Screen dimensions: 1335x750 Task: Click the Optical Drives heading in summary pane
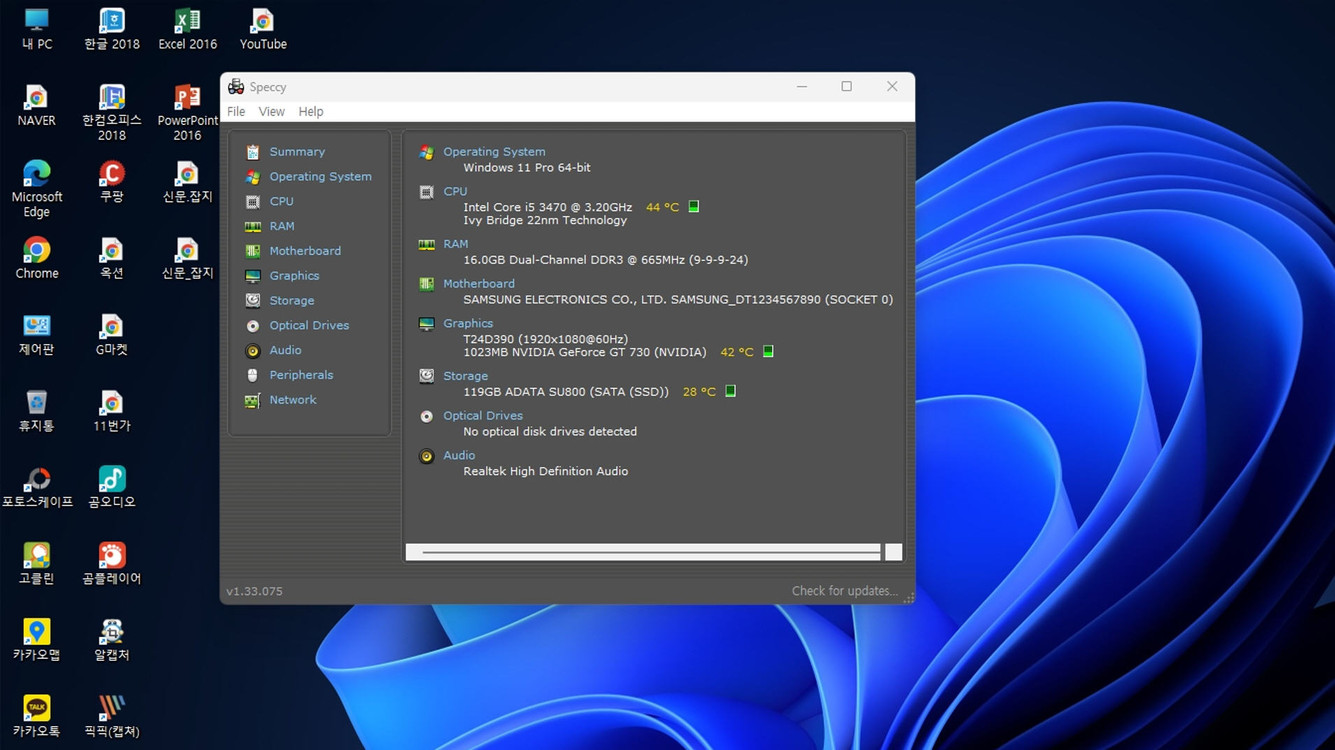click(483, 416)
